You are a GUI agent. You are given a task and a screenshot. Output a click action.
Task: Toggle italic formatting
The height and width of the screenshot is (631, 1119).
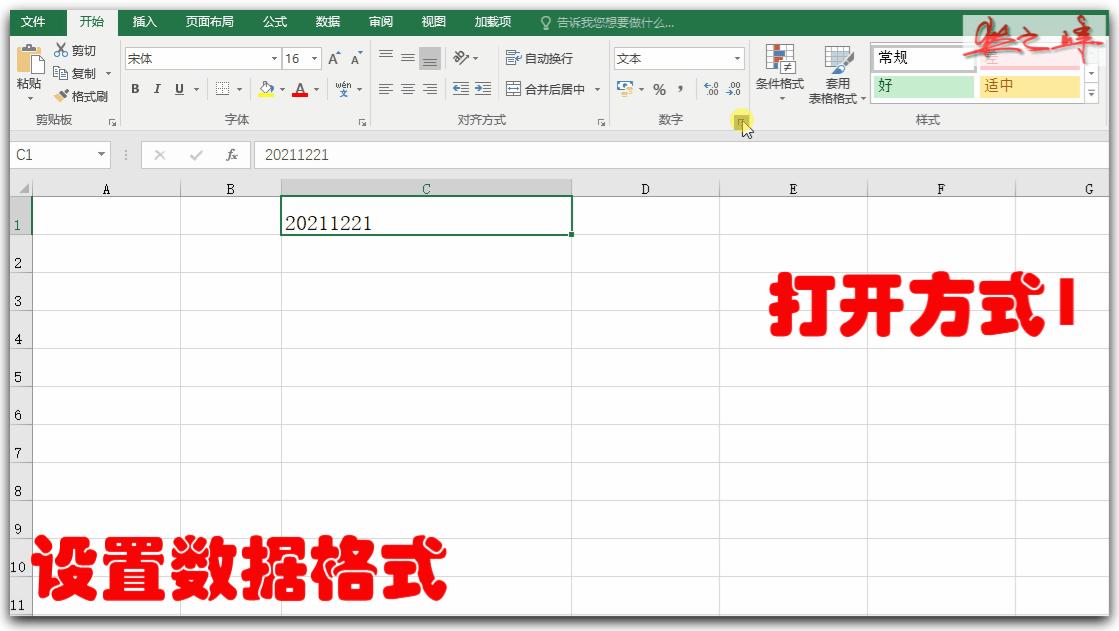coord(156,89)
